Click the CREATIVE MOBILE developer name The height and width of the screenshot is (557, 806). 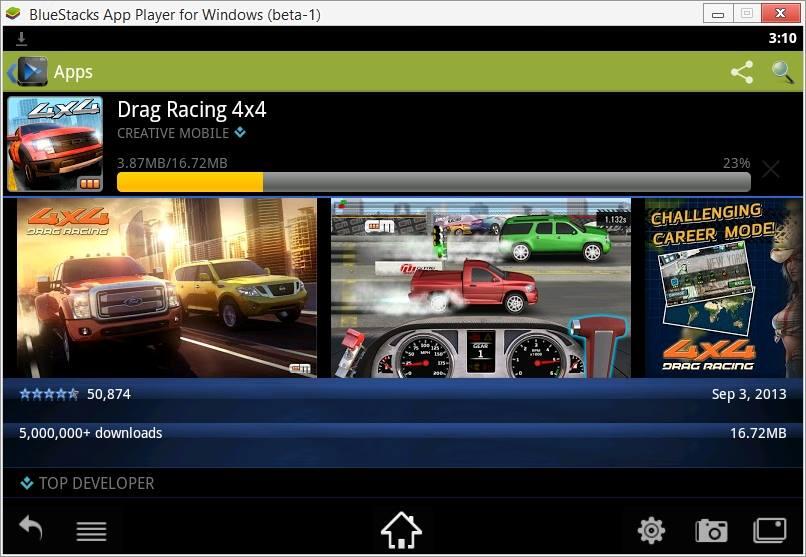[x=173, y=133]
